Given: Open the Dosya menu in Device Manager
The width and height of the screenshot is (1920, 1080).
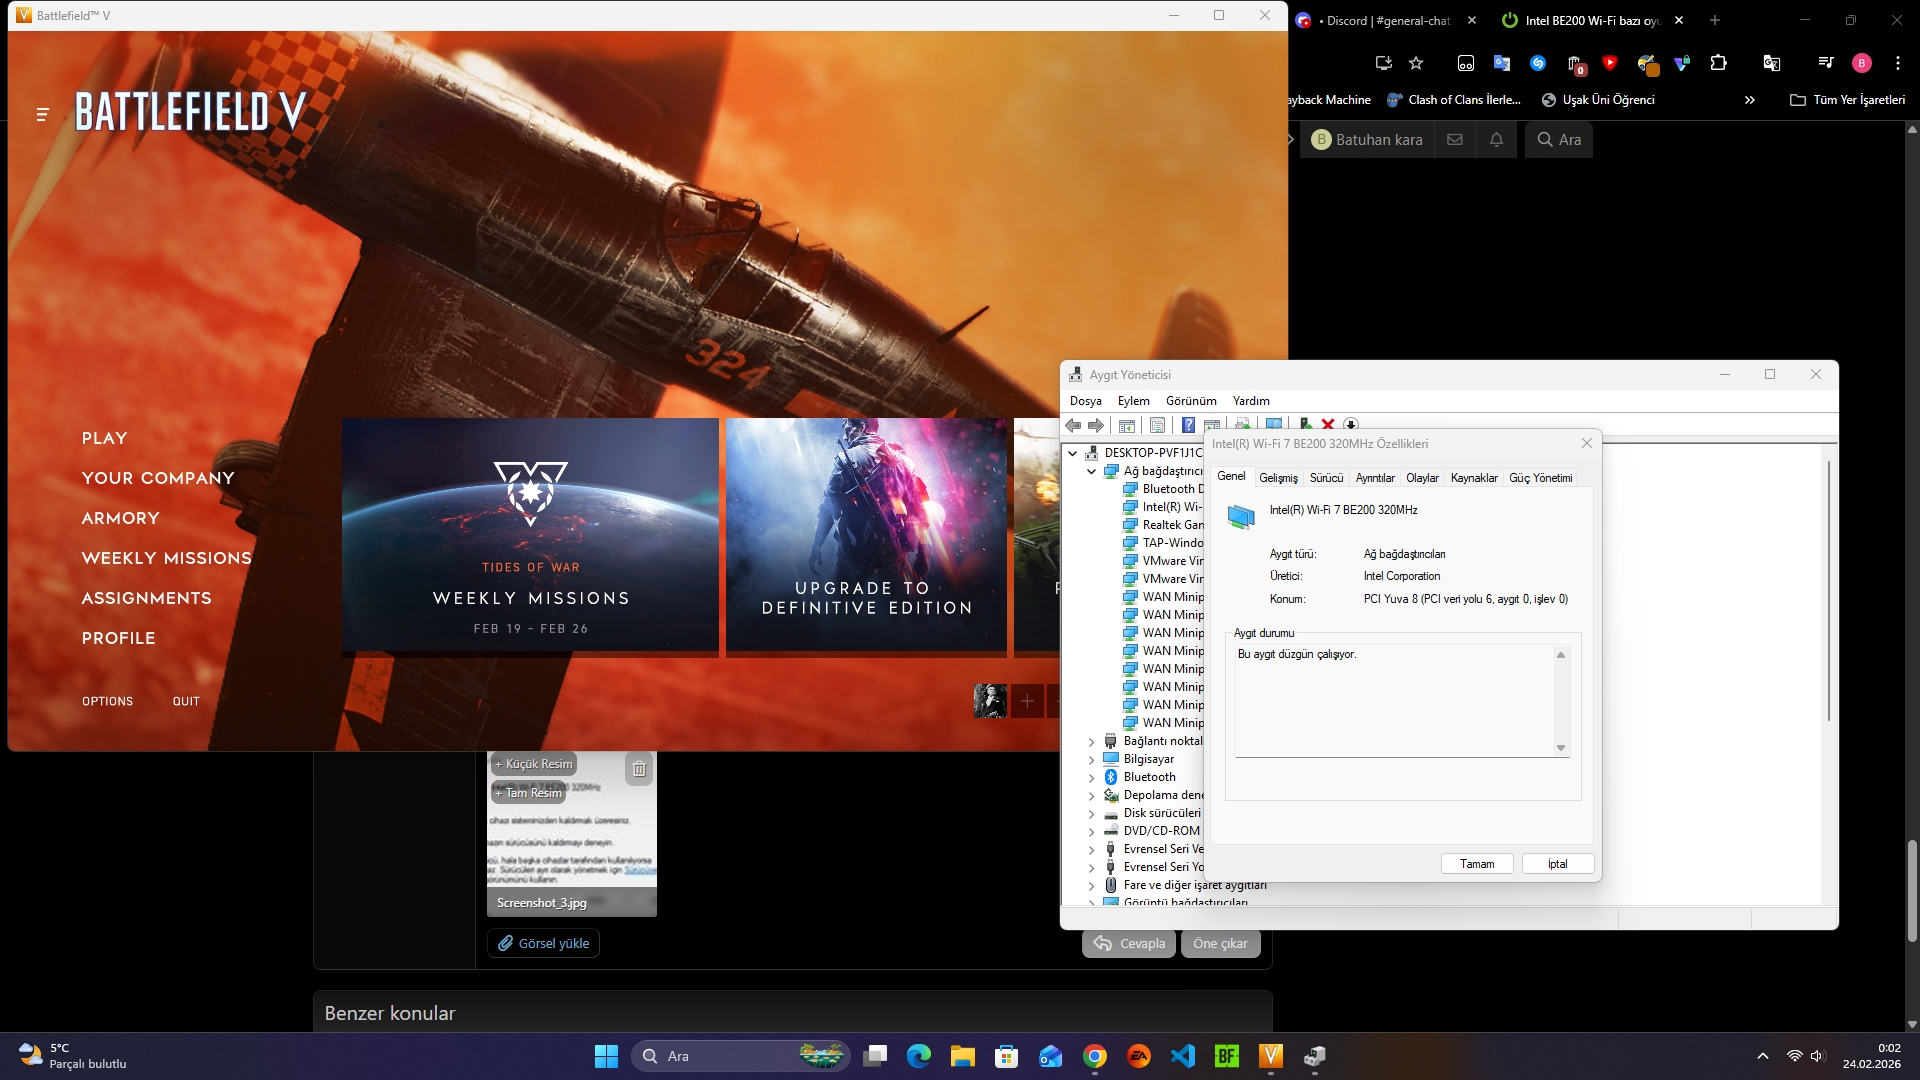Looking at the screenshot, I should pyautogui.click(x=1085, y=401).
